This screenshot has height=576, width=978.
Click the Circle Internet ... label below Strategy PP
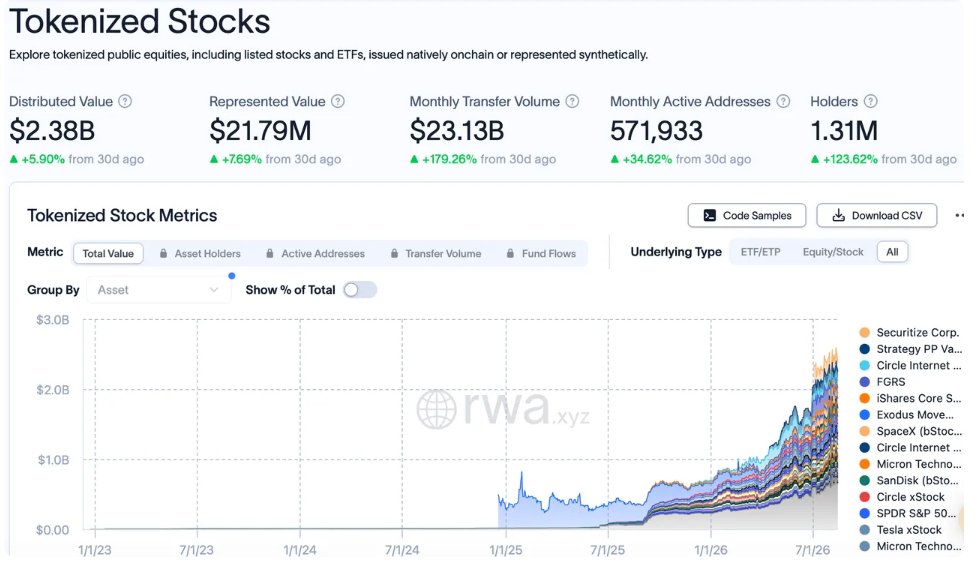coord(919,366)
